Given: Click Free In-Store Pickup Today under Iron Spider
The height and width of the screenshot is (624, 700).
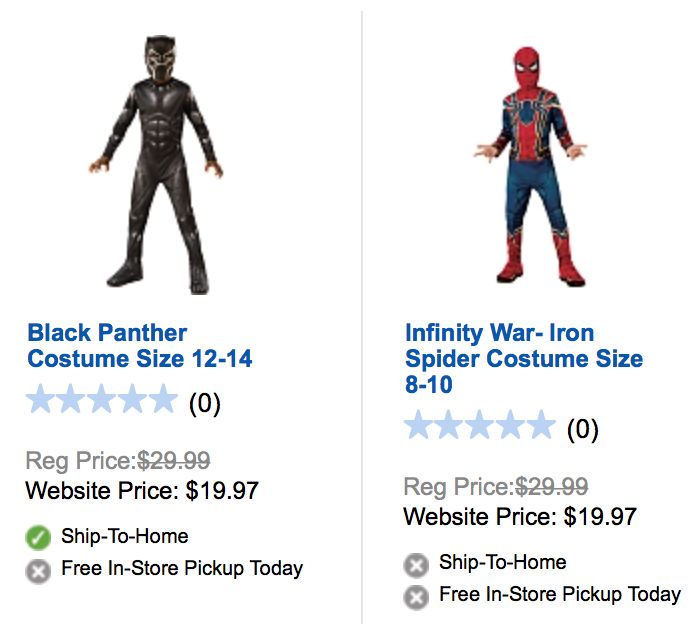Looking at the screenshot, I should point(559,595).
